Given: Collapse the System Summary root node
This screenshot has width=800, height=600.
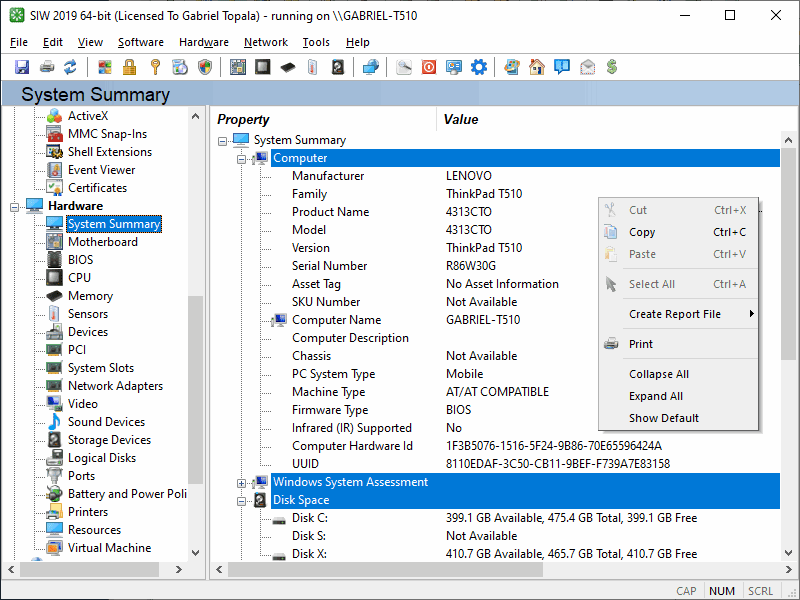Looking at the screenshot, I should tap(222, 141).
